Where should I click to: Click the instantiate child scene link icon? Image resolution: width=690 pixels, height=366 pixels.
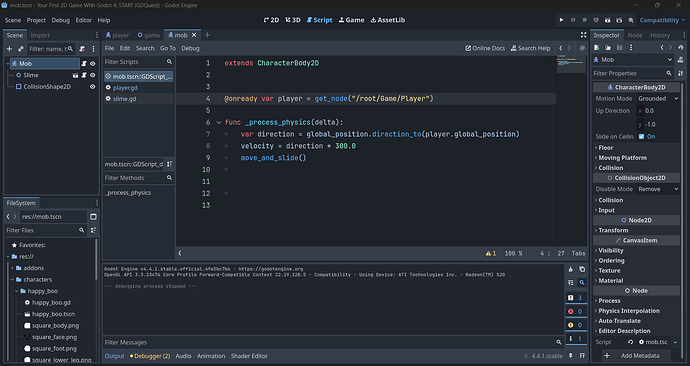pyautogui.click(x=21, y=49)
